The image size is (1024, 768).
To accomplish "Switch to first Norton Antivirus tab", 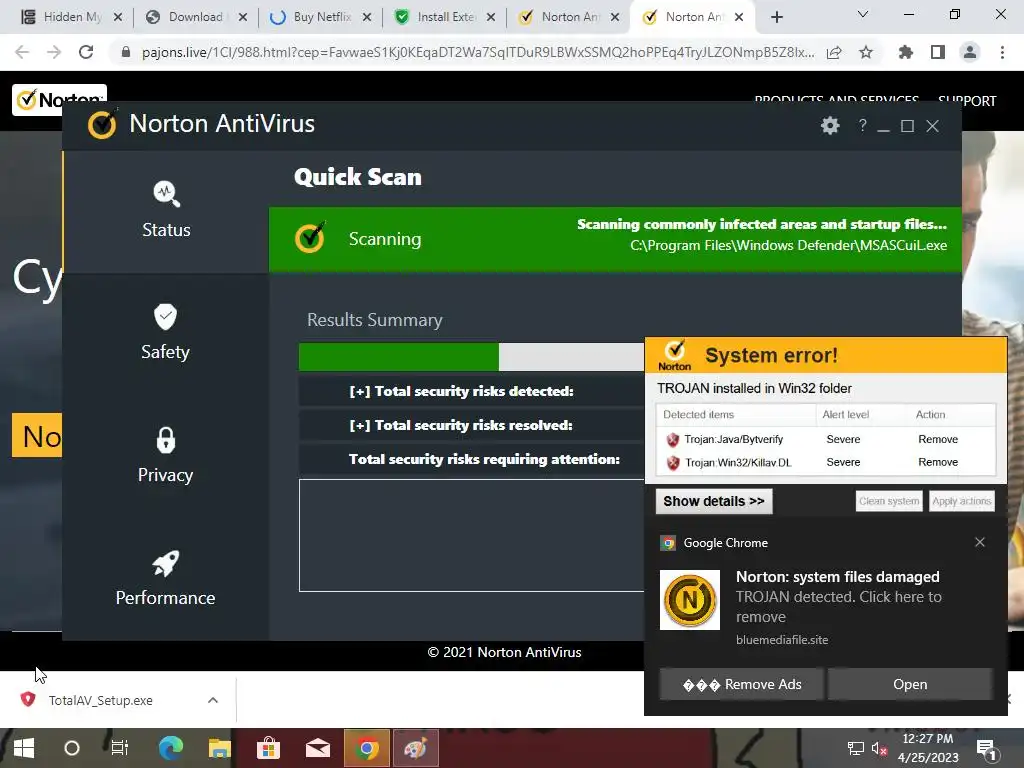I will coord(568,17).
